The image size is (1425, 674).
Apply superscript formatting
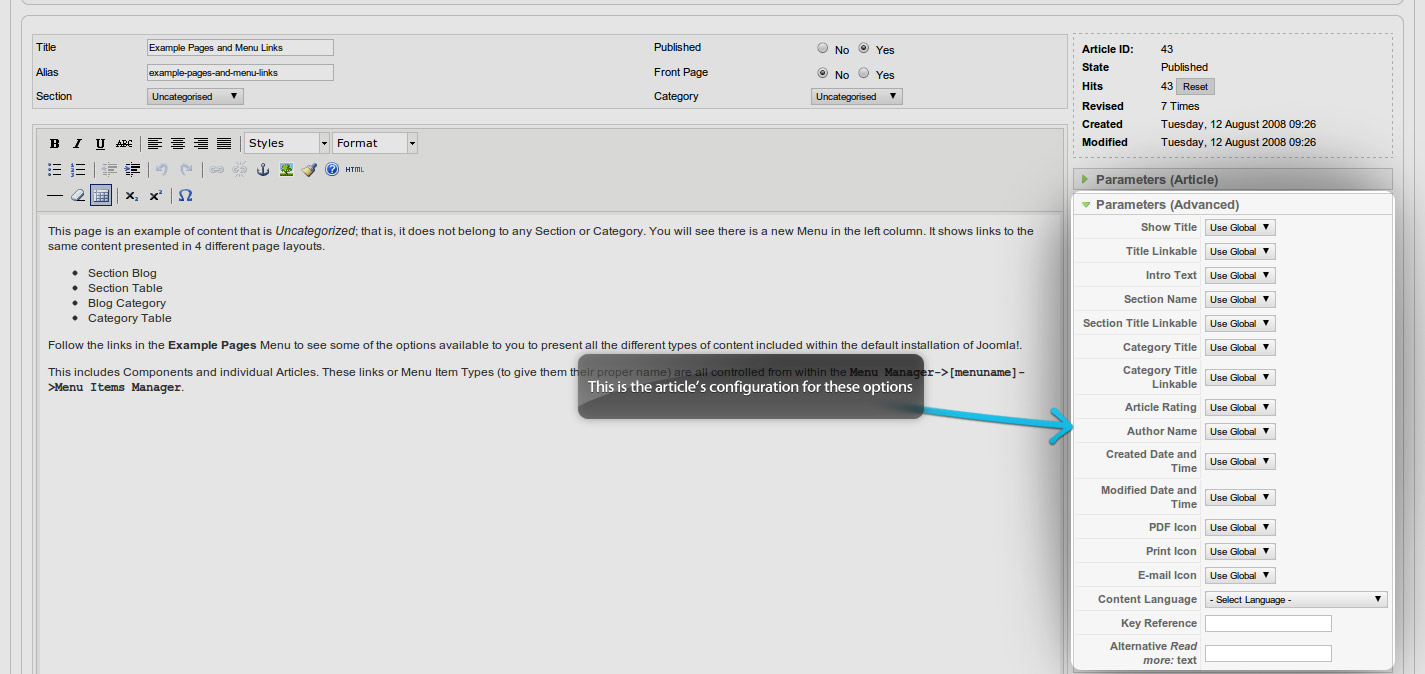click(x=155, y=196)
